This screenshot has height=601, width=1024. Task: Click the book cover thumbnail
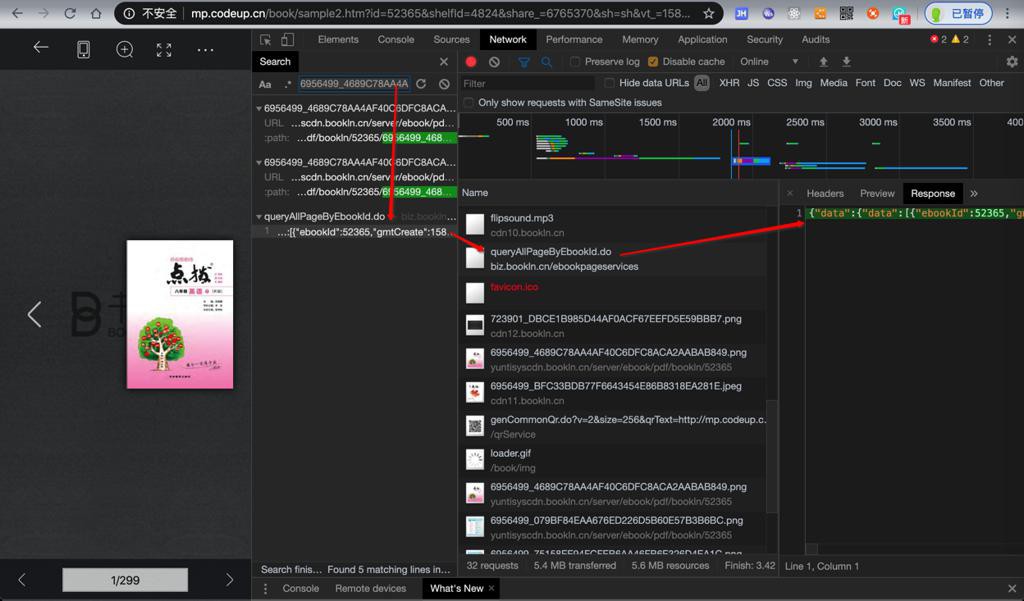pyautogui.click(x=180, y=314)
